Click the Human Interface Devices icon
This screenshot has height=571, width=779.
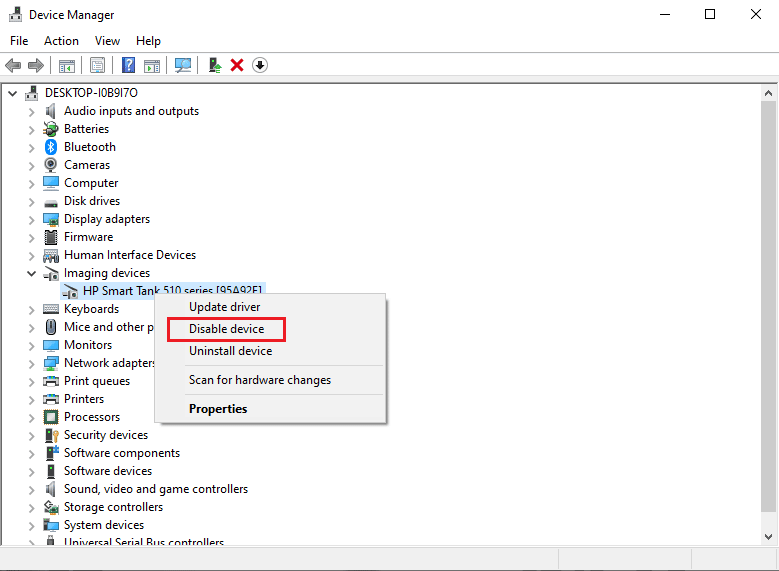(x=51, y=255)
